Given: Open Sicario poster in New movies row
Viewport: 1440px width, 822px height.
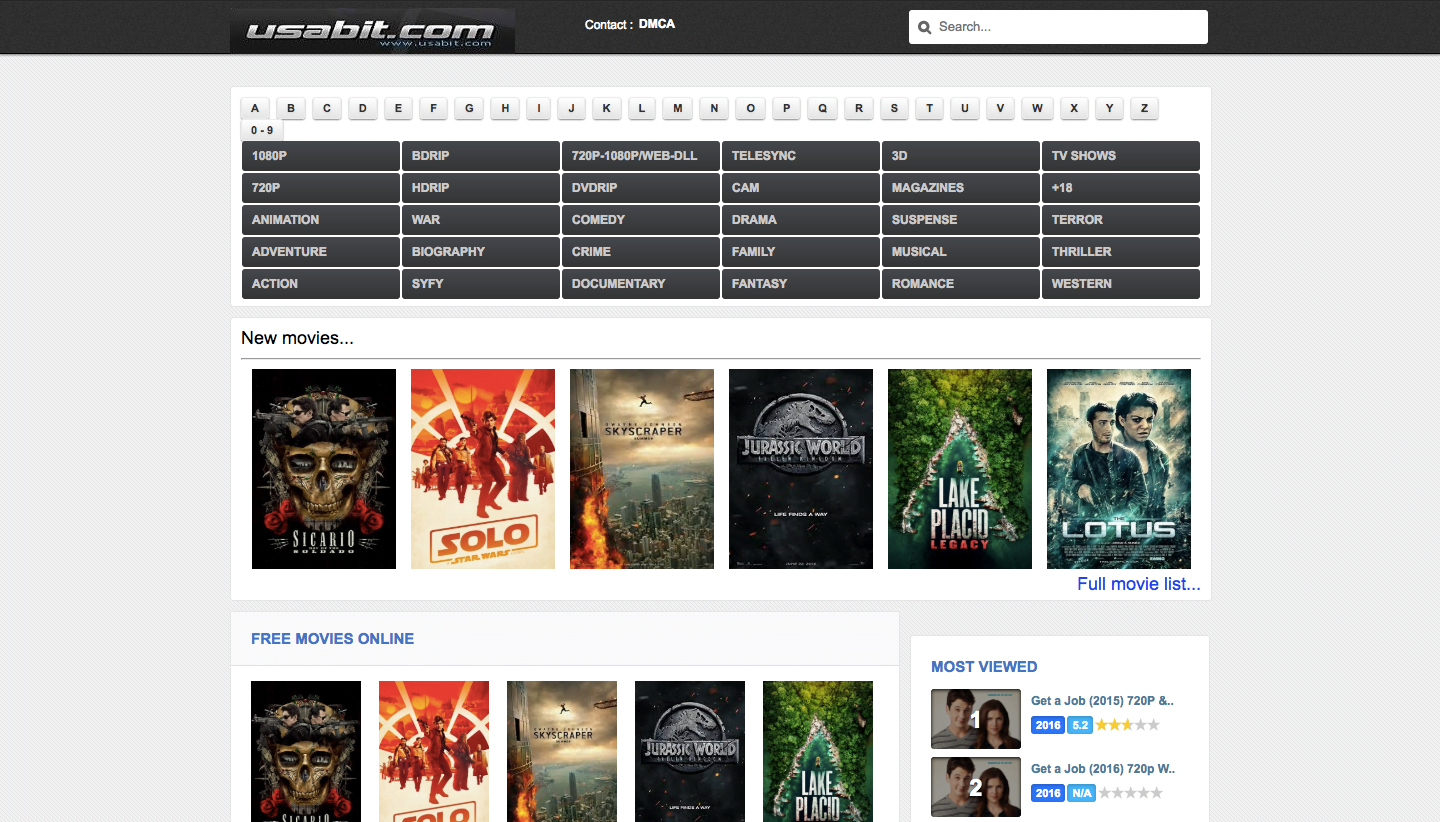Looking at the screenshot, I should [x=324, y=469].
